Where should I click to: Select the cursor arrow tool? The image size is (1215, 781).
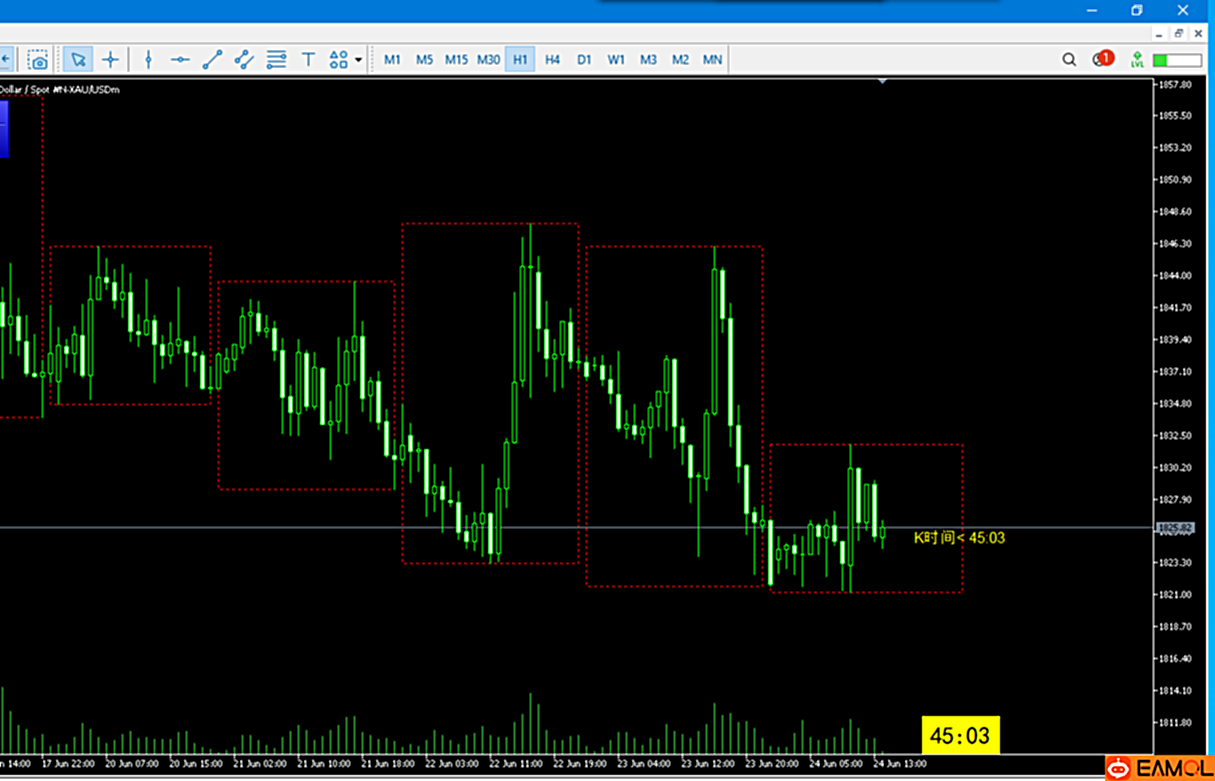78,60
